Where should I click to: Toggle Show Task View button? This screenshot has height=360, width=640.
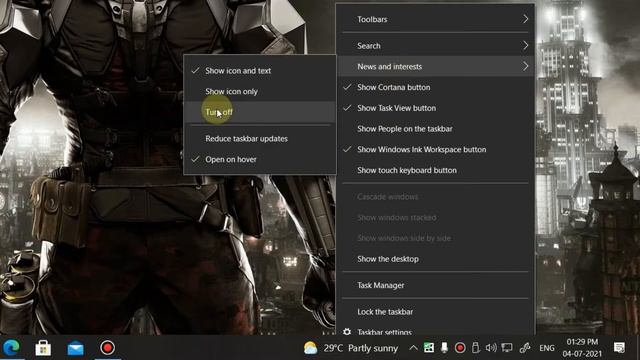tap(435, 108)
